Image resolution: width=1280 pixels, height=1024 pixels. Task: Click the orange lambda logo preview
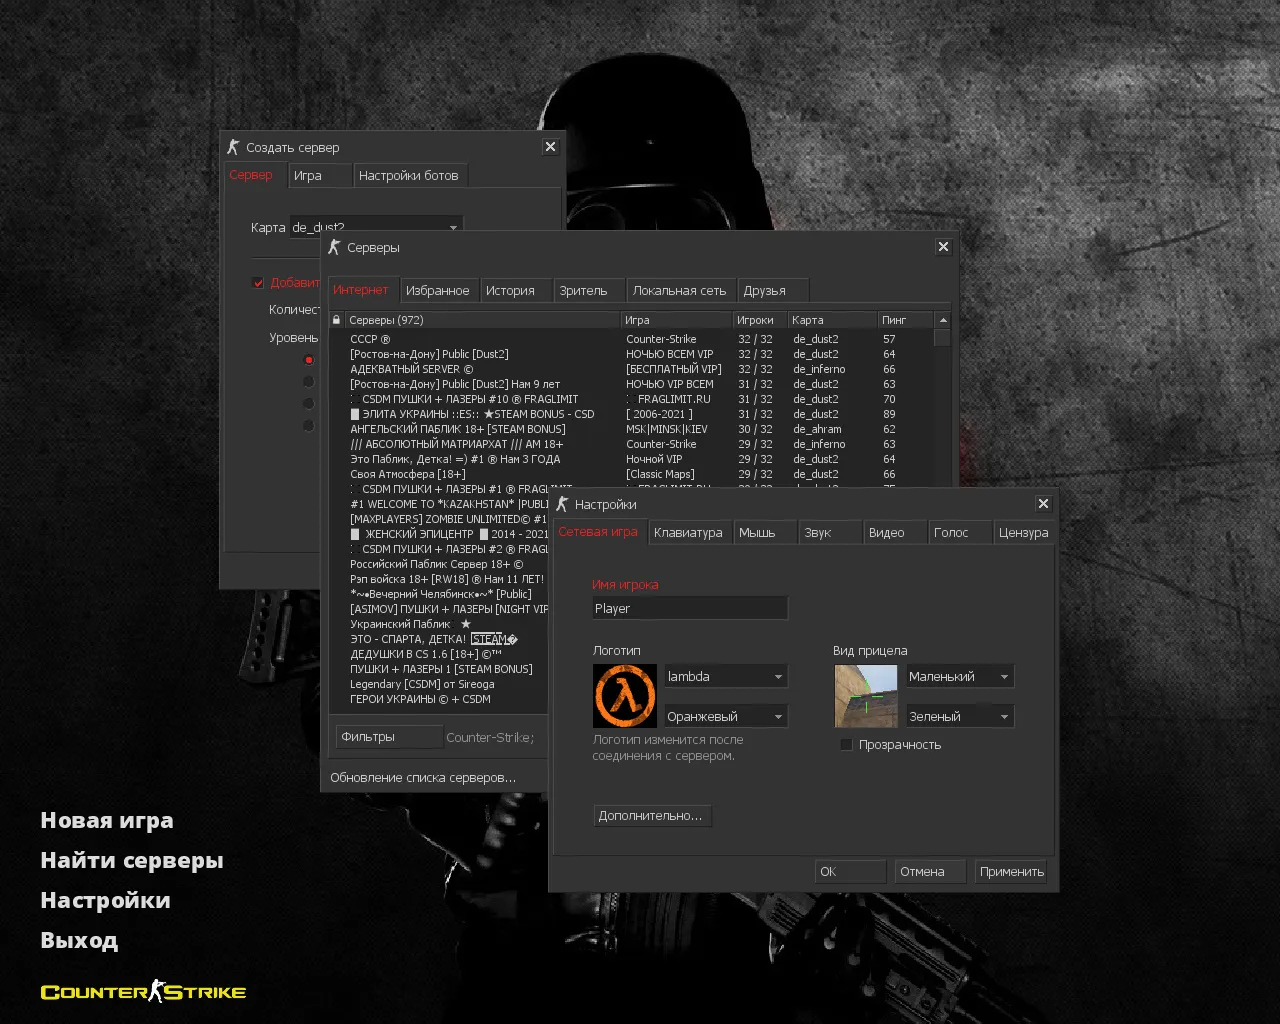click(x=625, y=696)
